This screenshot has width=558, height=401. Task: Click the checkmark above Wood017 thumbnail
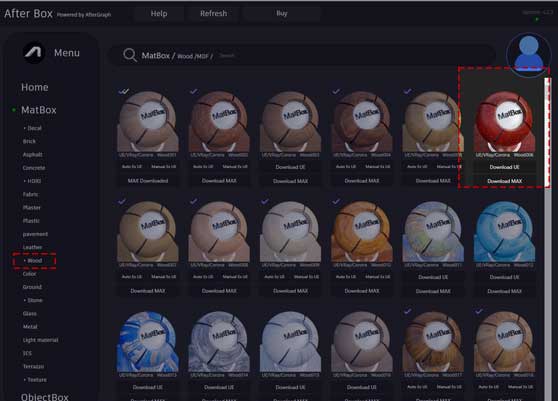coord(408,311)
